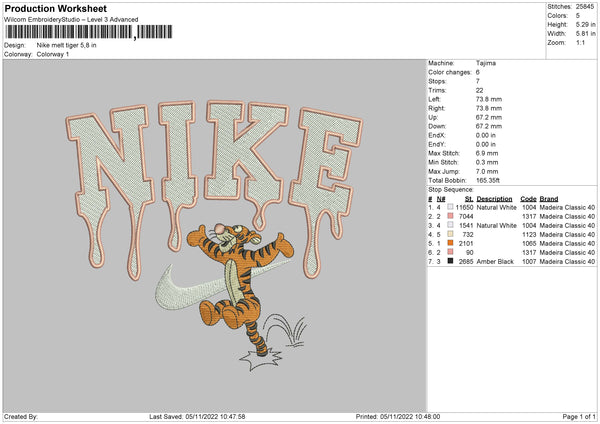The height and width of the screenshot is (424, 600).
Task: Click the orange swatch in the 2101-stitch row
Action: tap(450, 243)
